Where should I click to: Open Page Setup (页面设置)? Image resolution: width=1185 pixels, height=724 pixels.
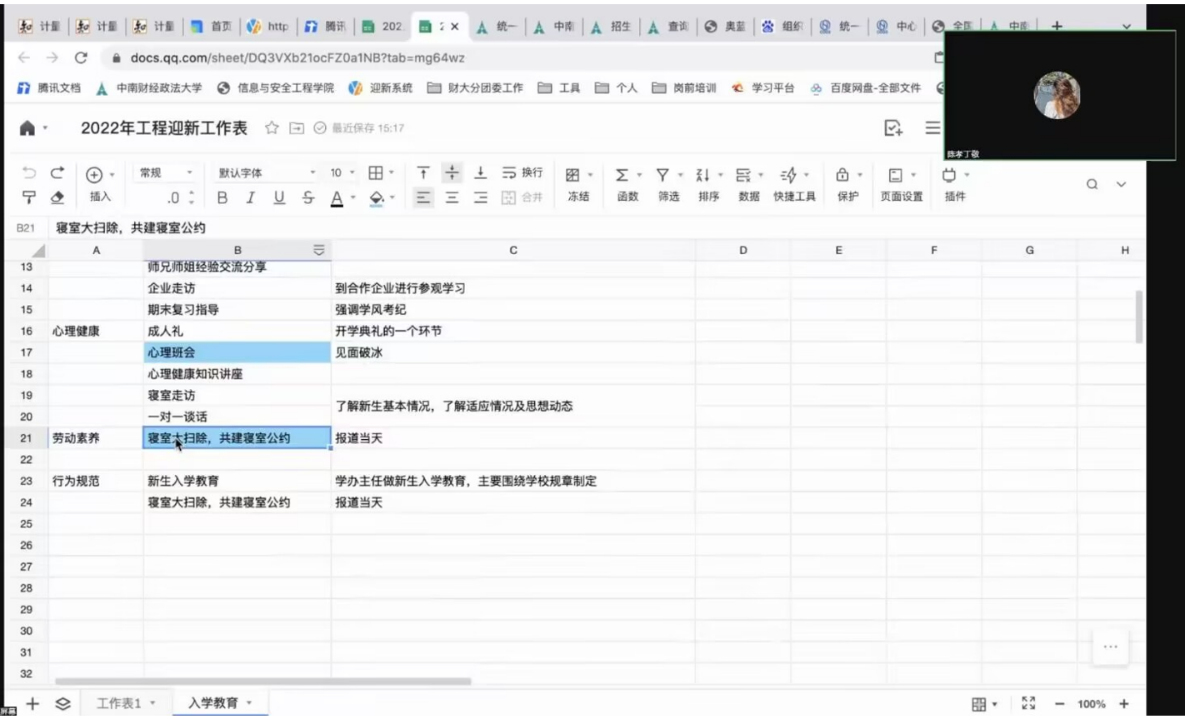pos(901,184)
